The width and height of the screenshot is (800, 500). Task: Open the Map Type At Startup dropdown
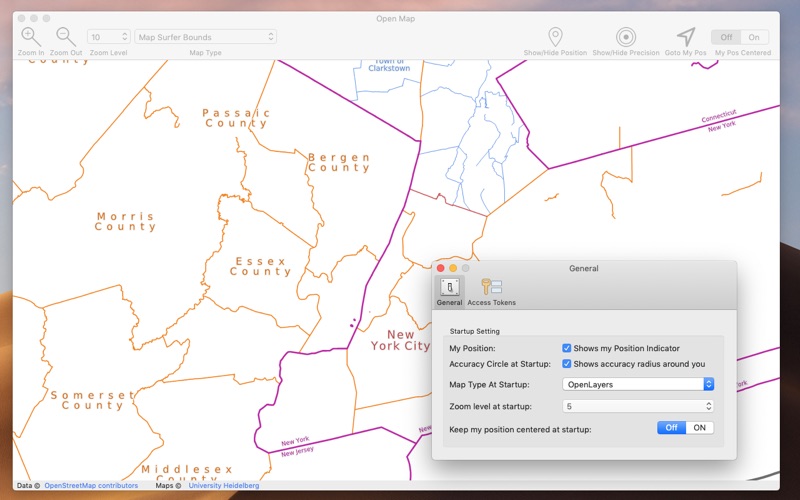click(x=638, y=384)
